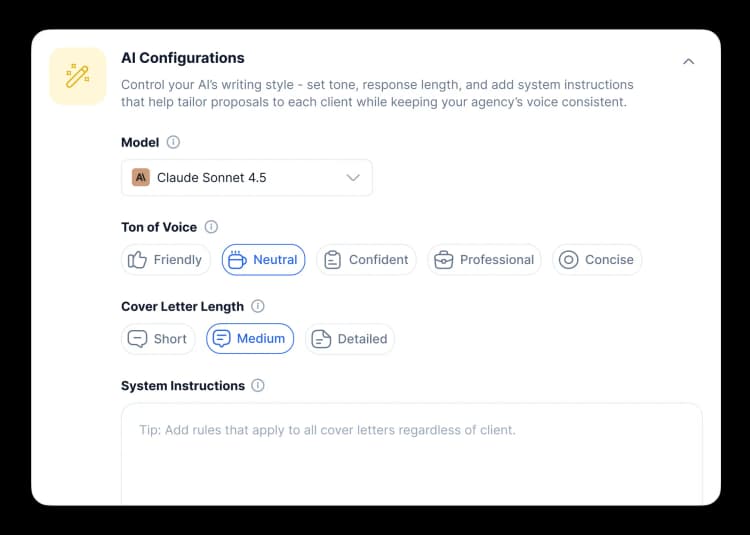Choose the Confident tone of voice
Screen dimensions: 750x535
coord(367,260)
